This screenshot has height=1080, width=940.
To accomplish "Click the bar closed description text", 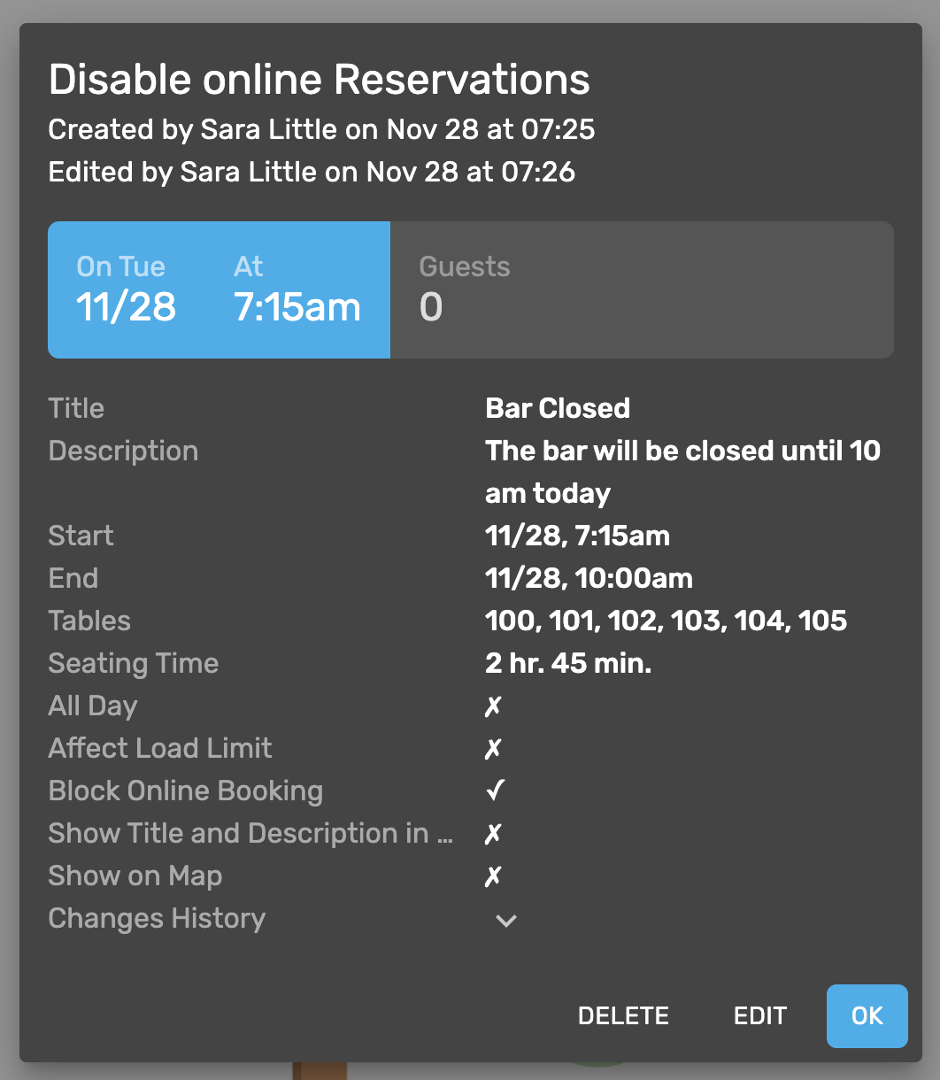I will [x=683, y=471].
